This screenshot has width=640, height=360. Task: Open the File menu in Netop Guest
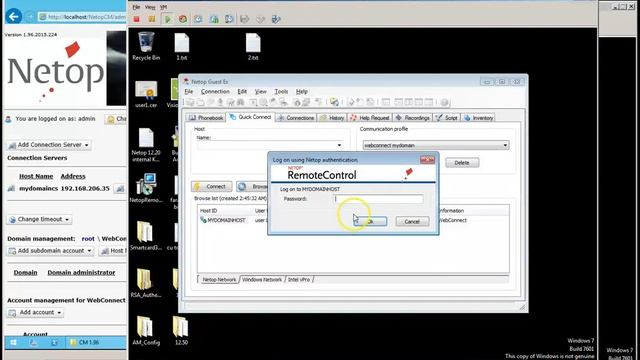[189, 91]
